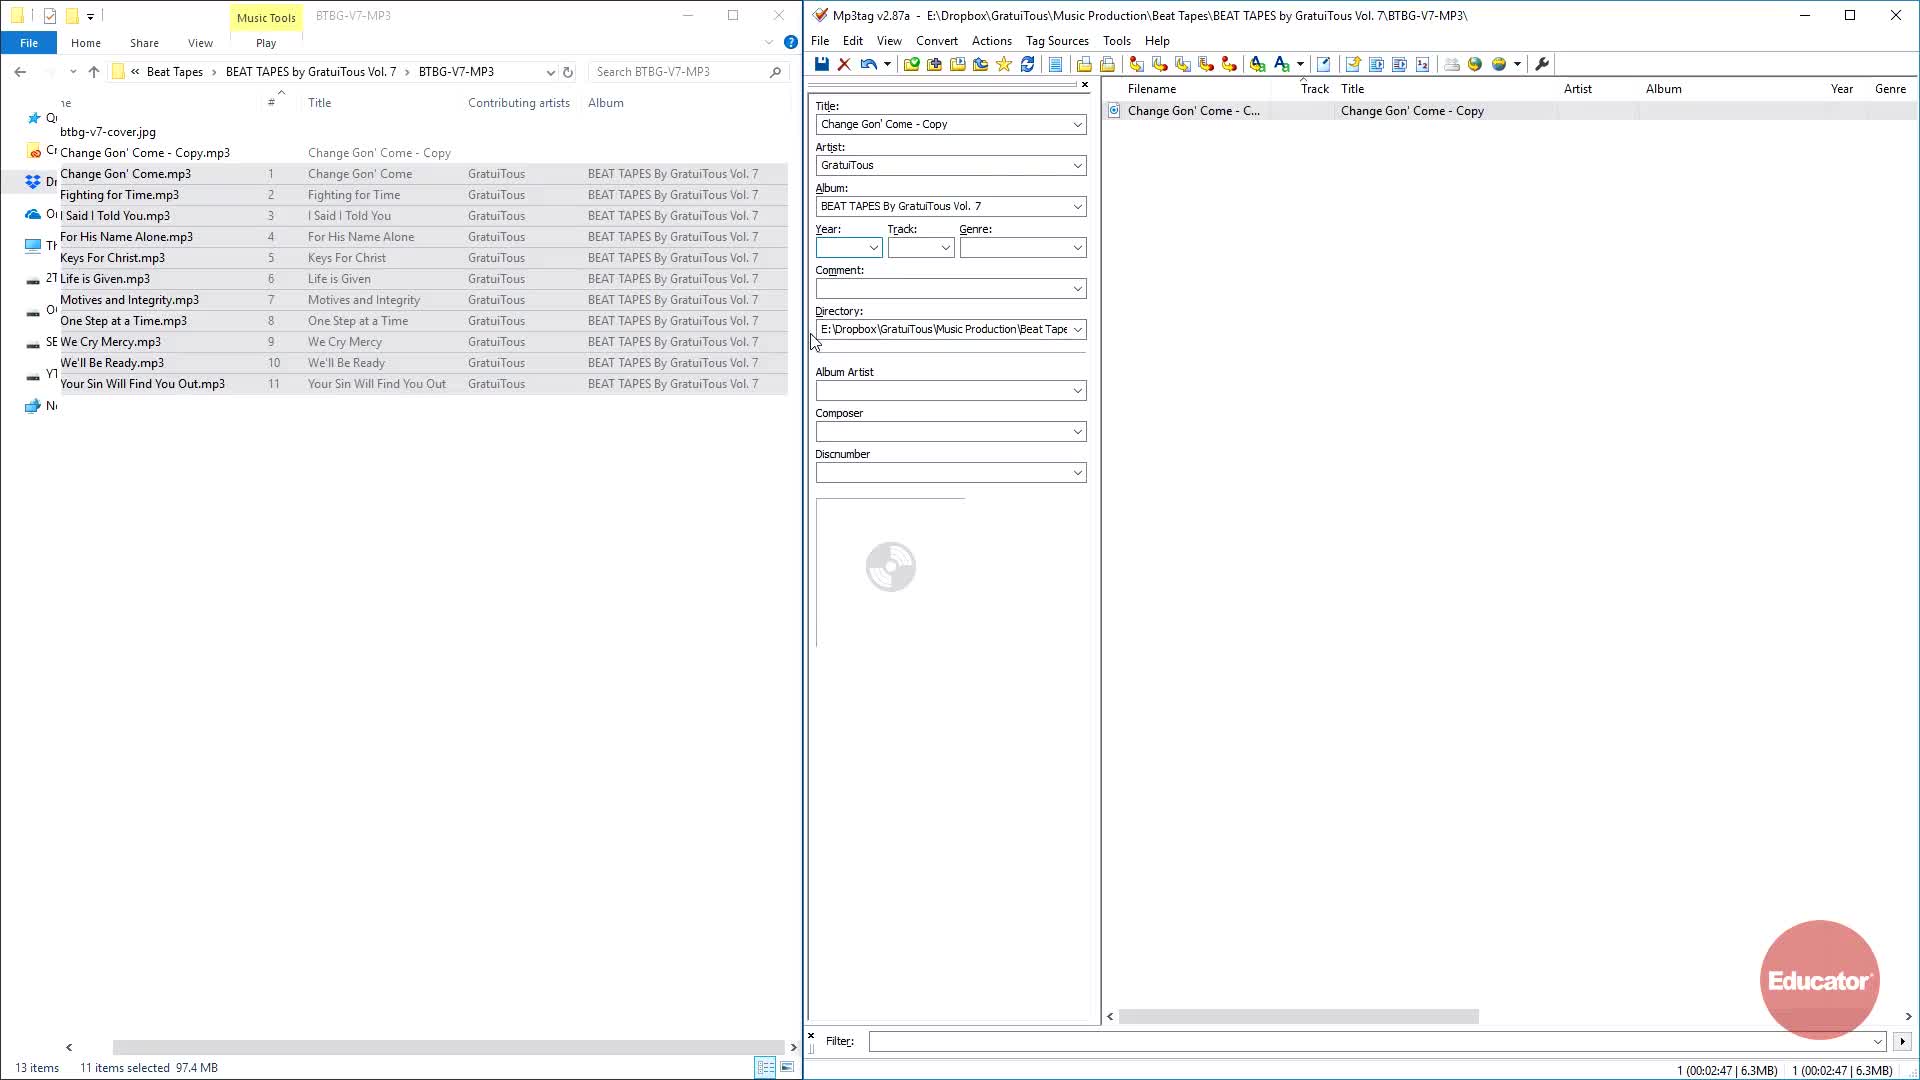The width and height of the screenshot is (1920, 1080).
Task: Click the red X Remove tag icon
Action: (x=844, y=64)
